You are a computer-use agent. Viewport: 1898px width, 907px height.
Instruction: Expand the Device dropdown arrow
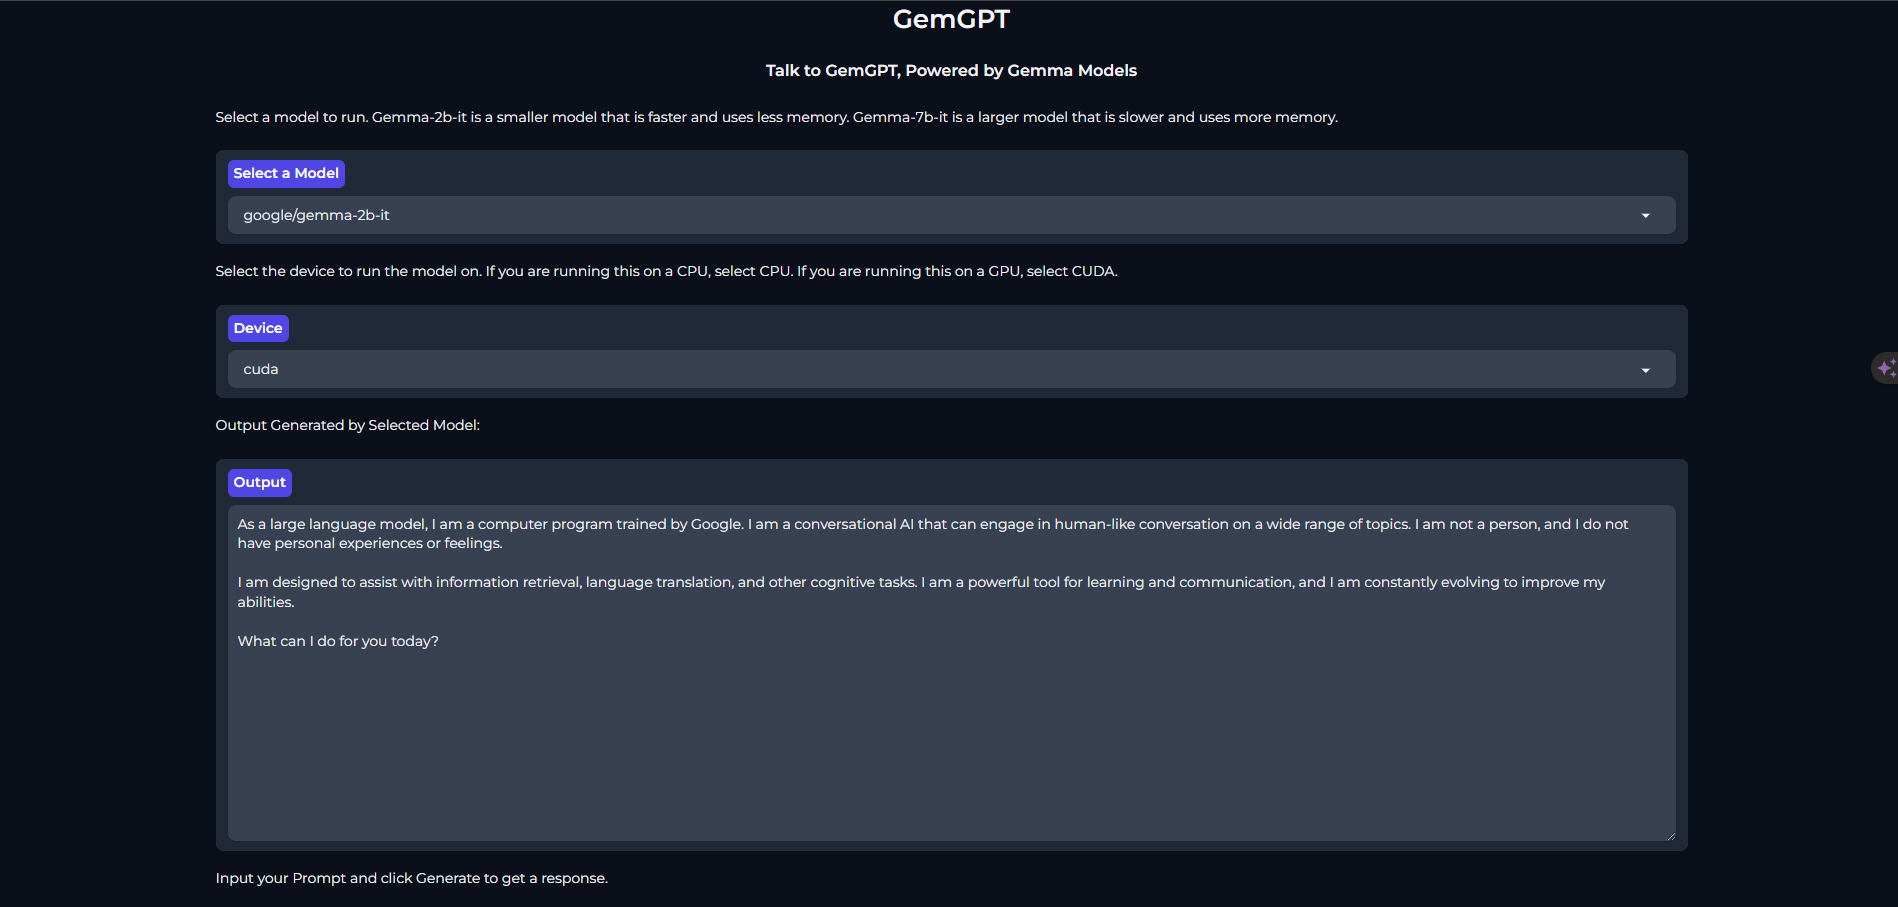(1645, 370)
